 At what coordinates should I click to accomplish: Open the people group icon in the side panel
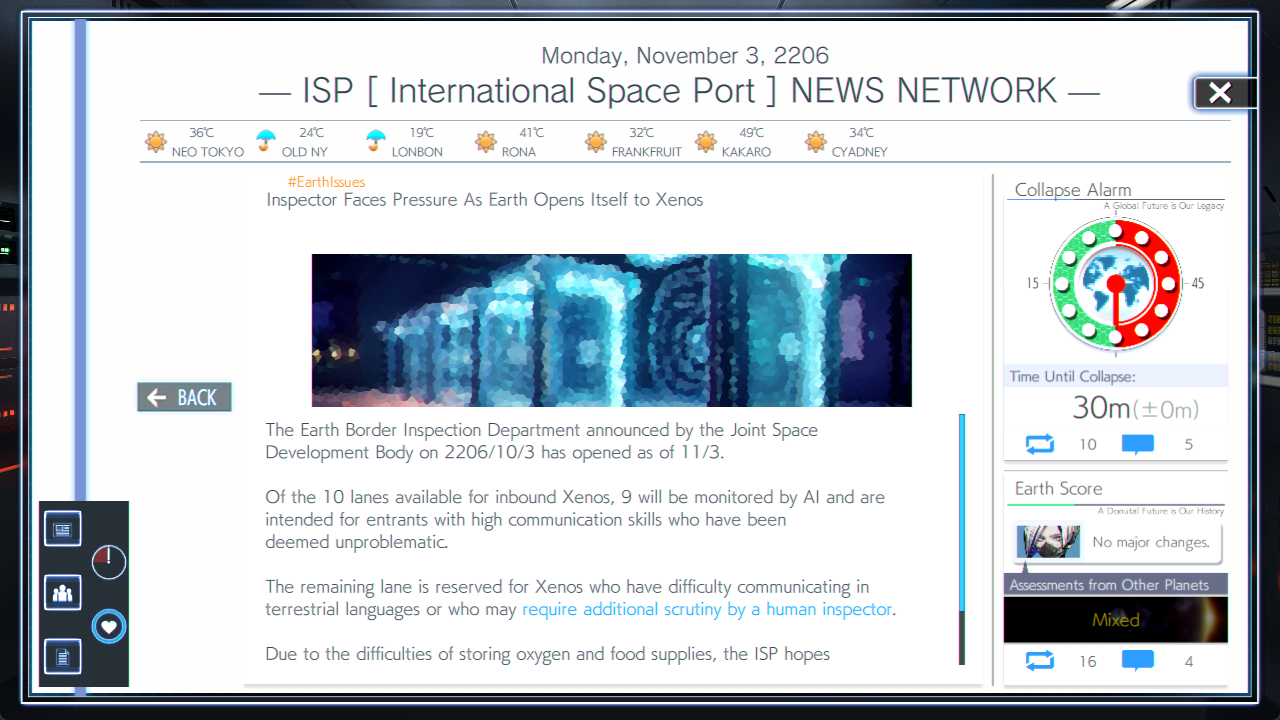(x=62, y=593)
